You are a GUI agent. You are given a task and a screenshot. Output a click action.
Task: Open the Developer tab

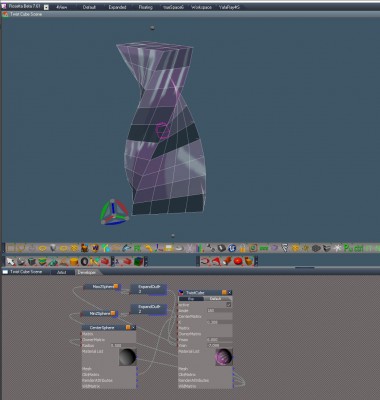pos(87,272)
